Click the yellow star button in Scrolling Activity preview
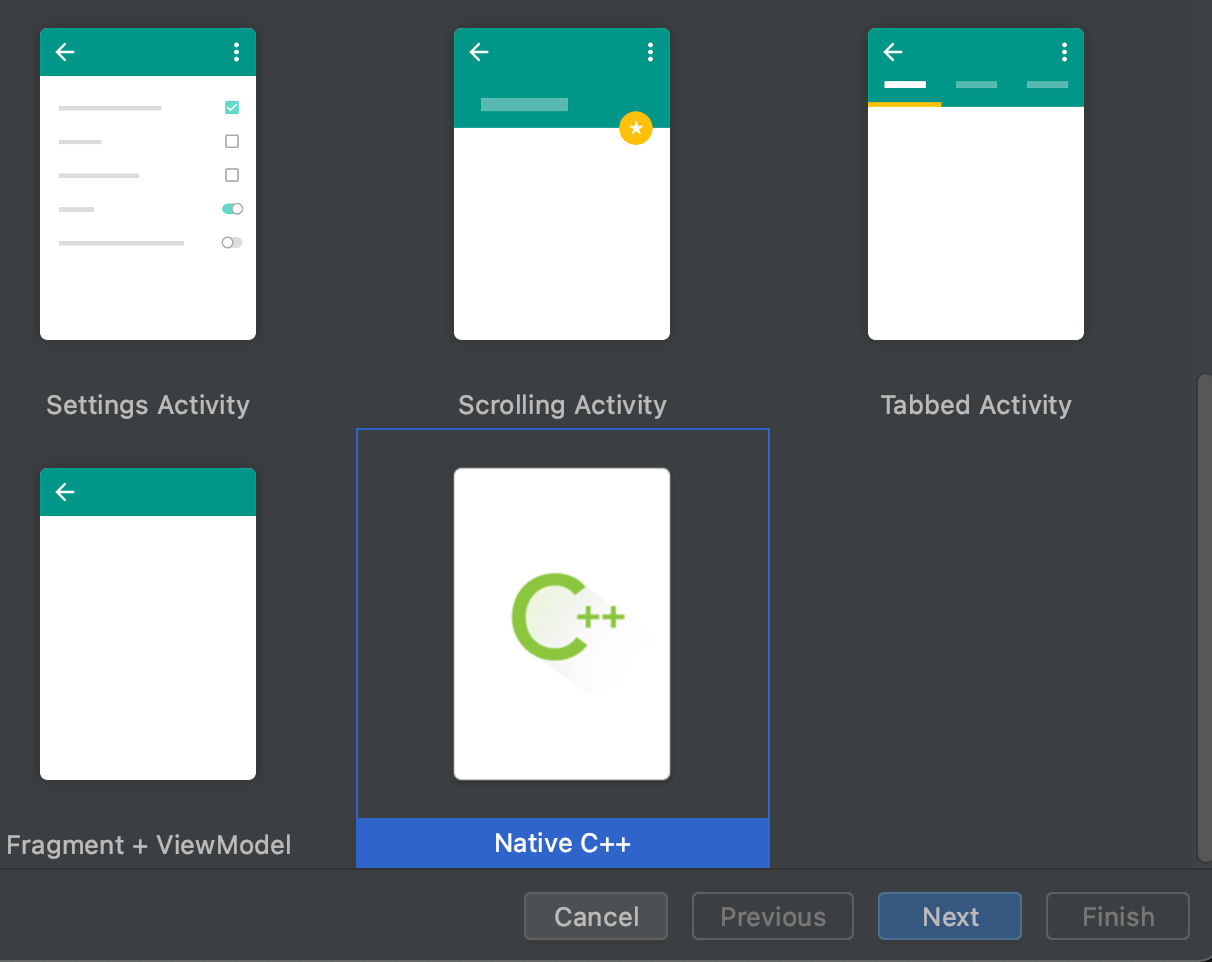 click(636, 128)
